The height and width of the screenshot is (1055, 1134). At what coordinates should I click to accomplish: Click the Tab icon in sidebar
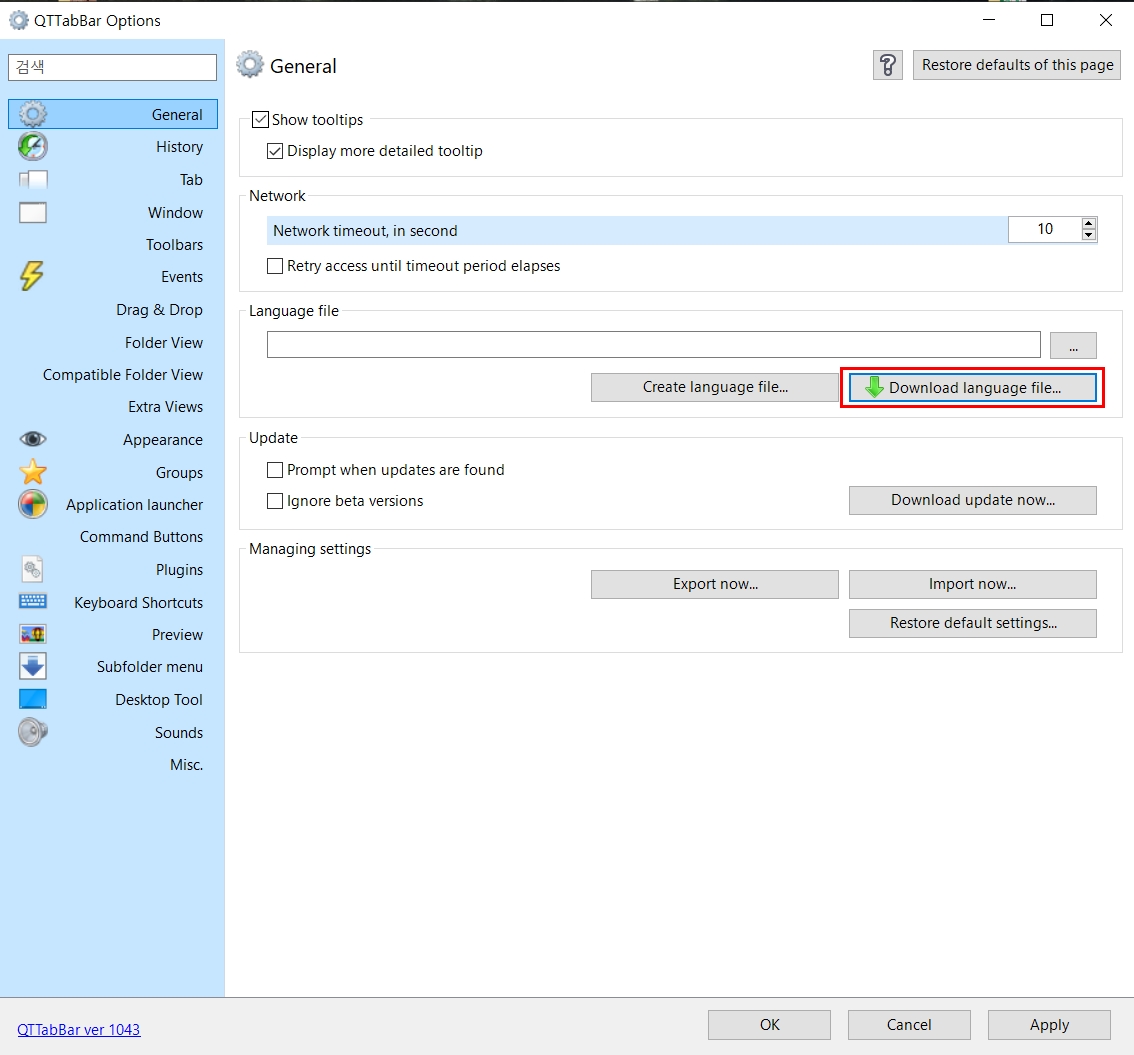click(x=33, y=179)
